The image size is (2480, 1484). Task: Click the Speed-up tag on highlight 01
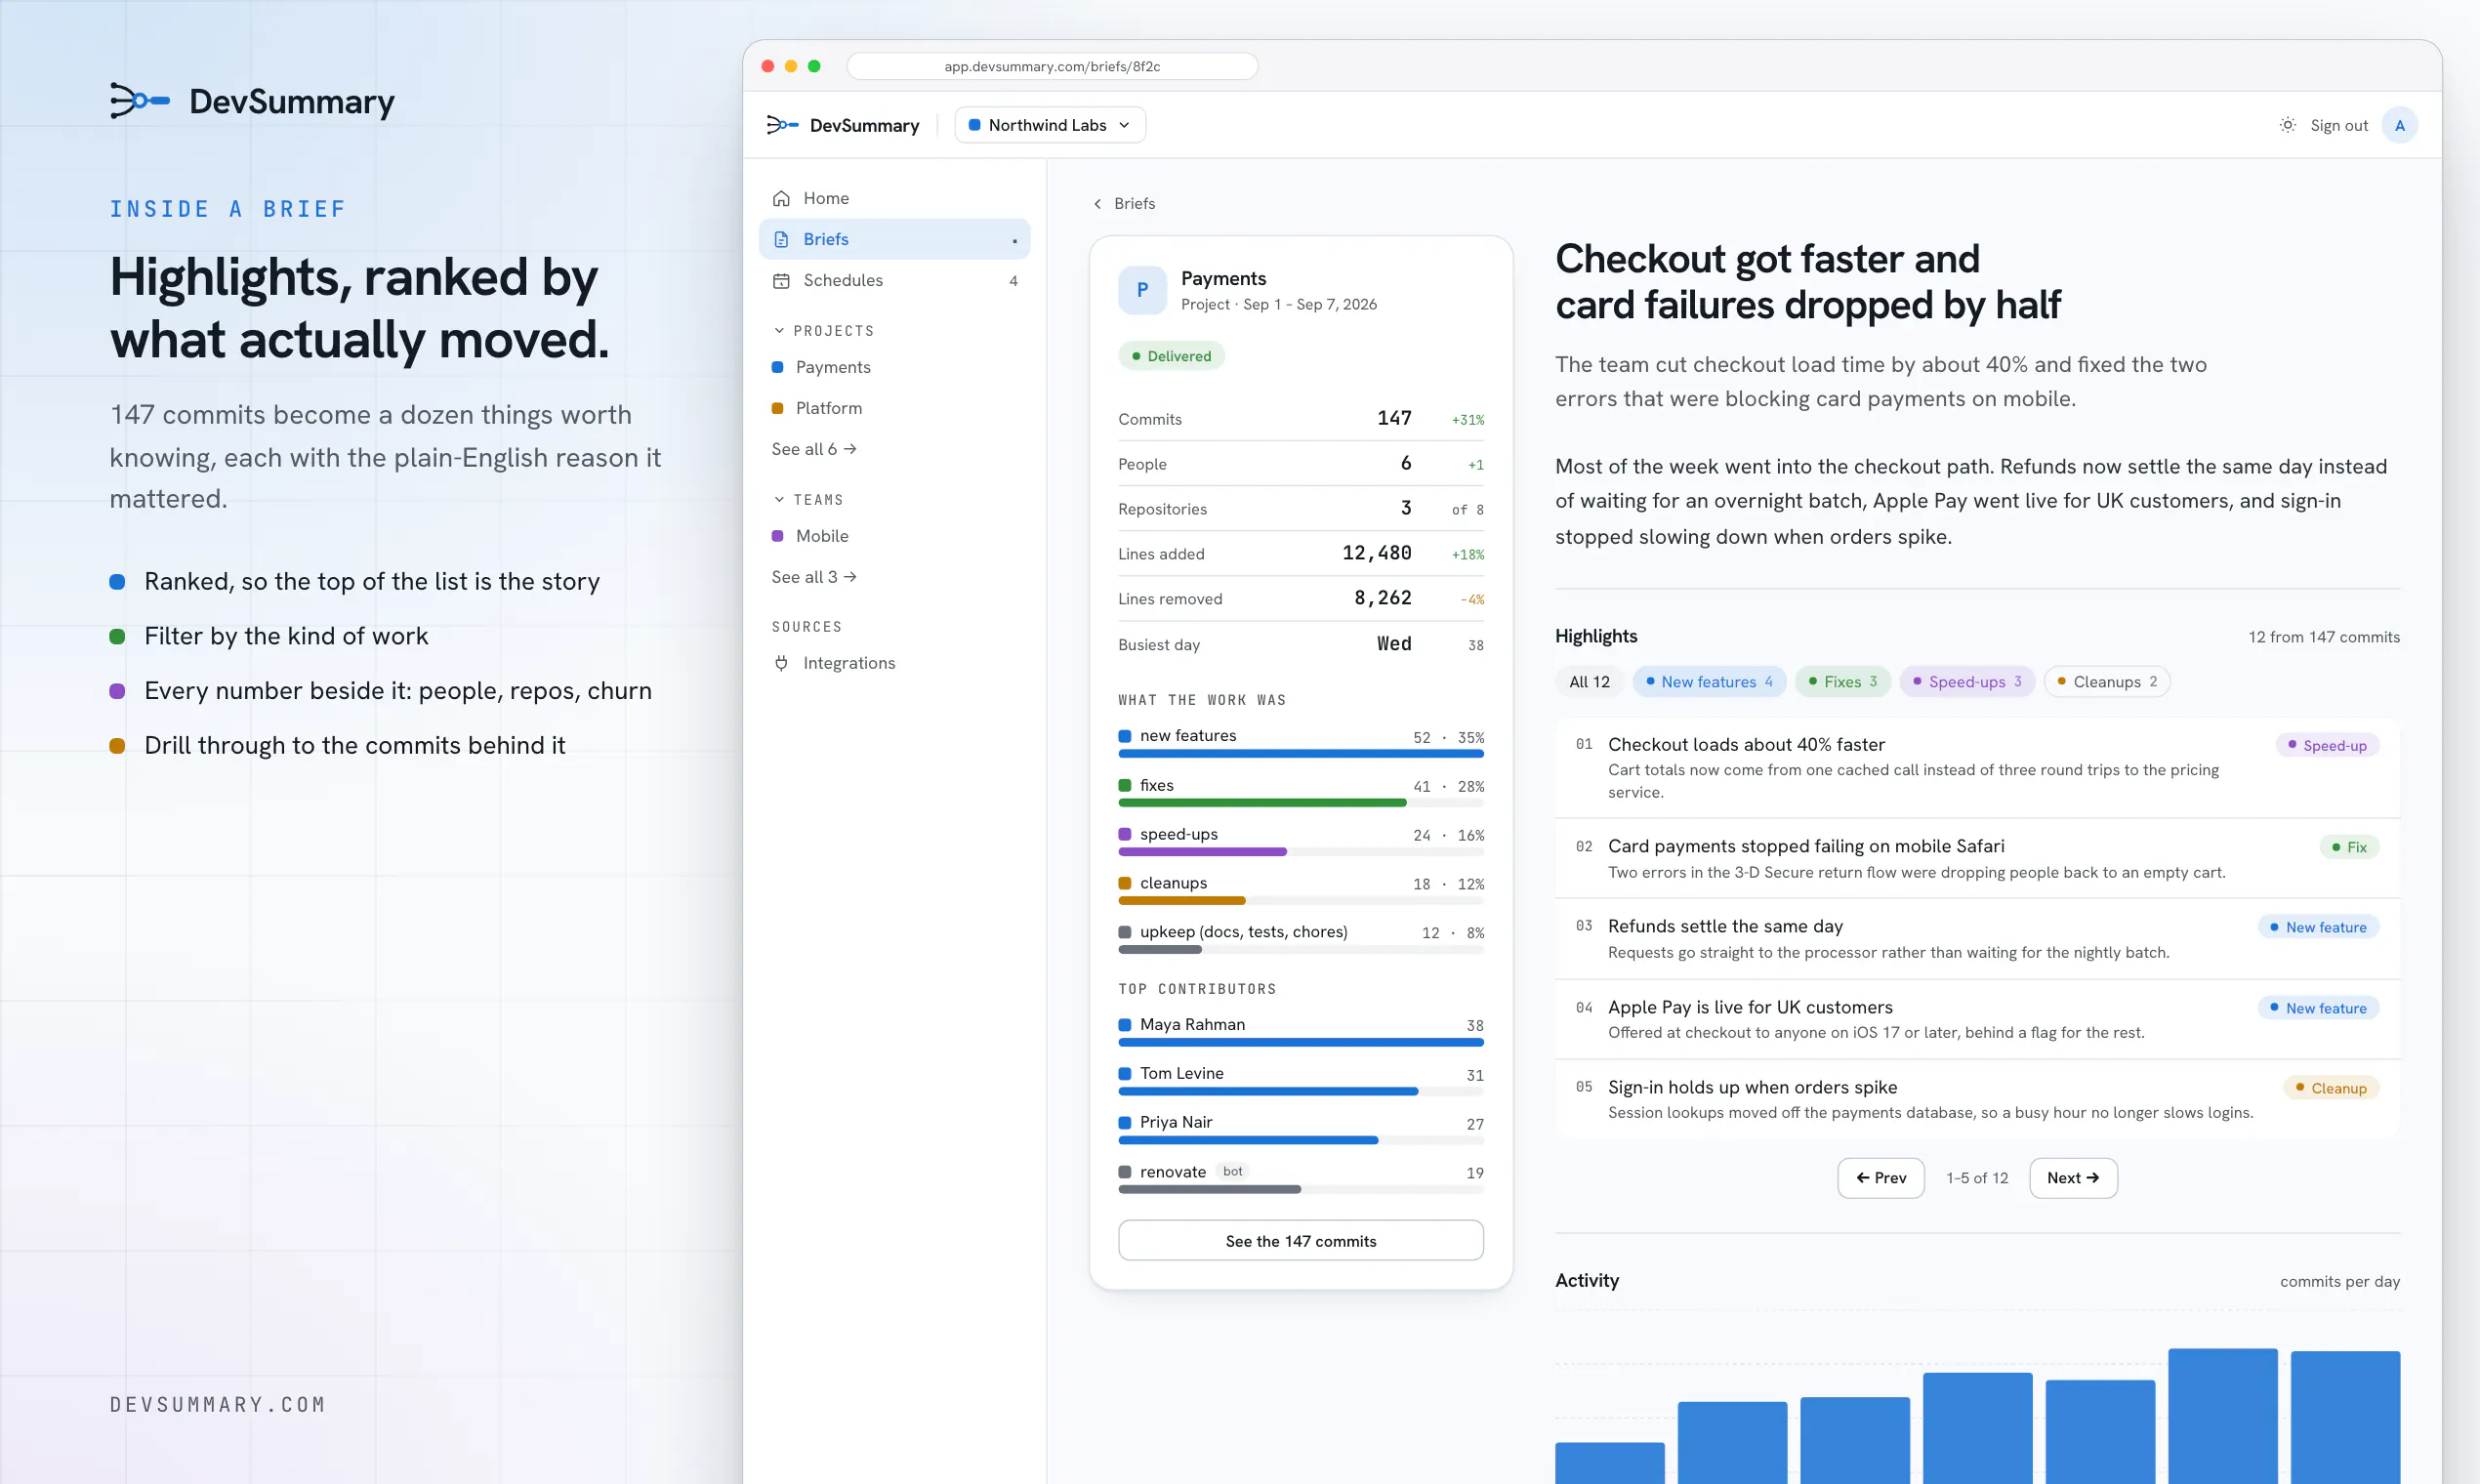[2326, 745]
